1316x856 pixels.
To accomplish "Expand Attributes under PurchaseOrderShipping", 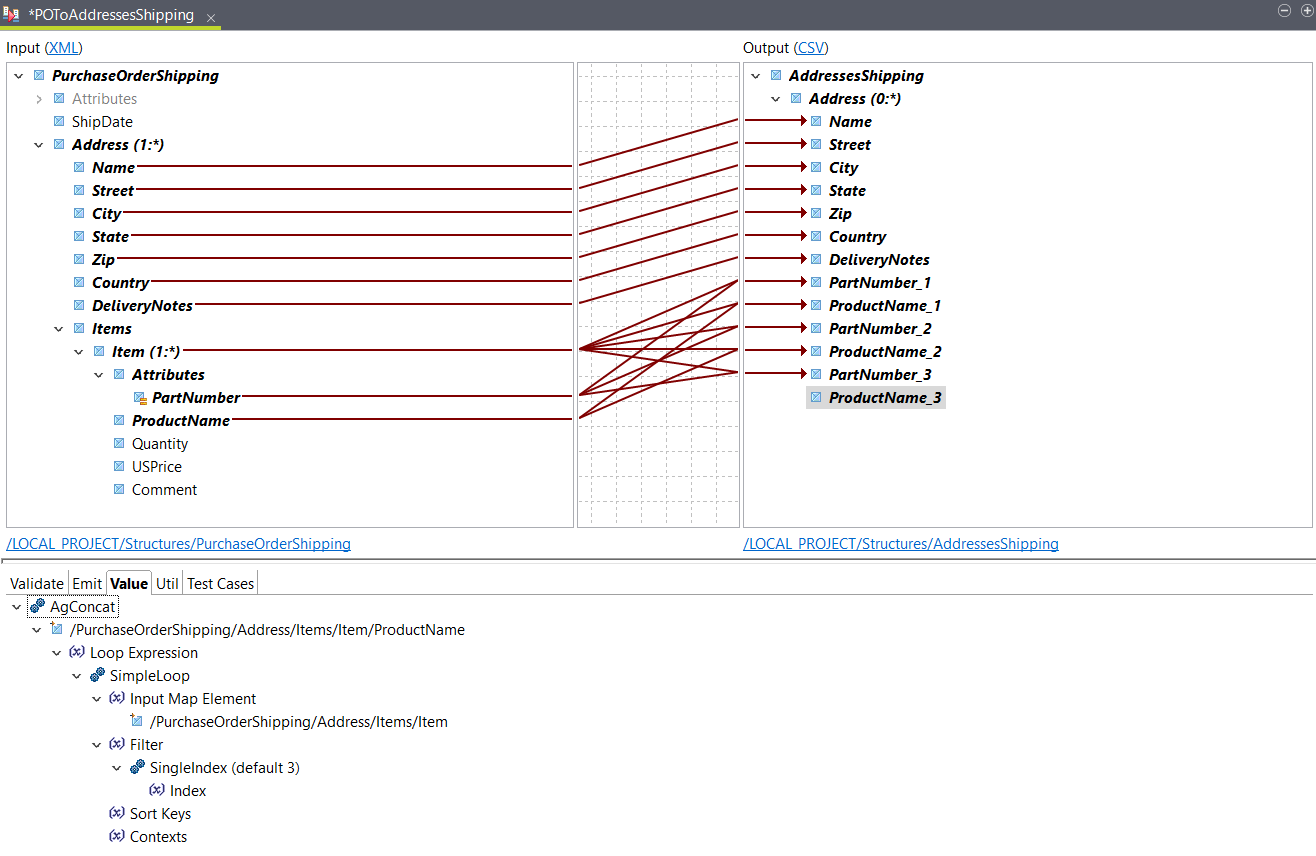I will point(38,98).
